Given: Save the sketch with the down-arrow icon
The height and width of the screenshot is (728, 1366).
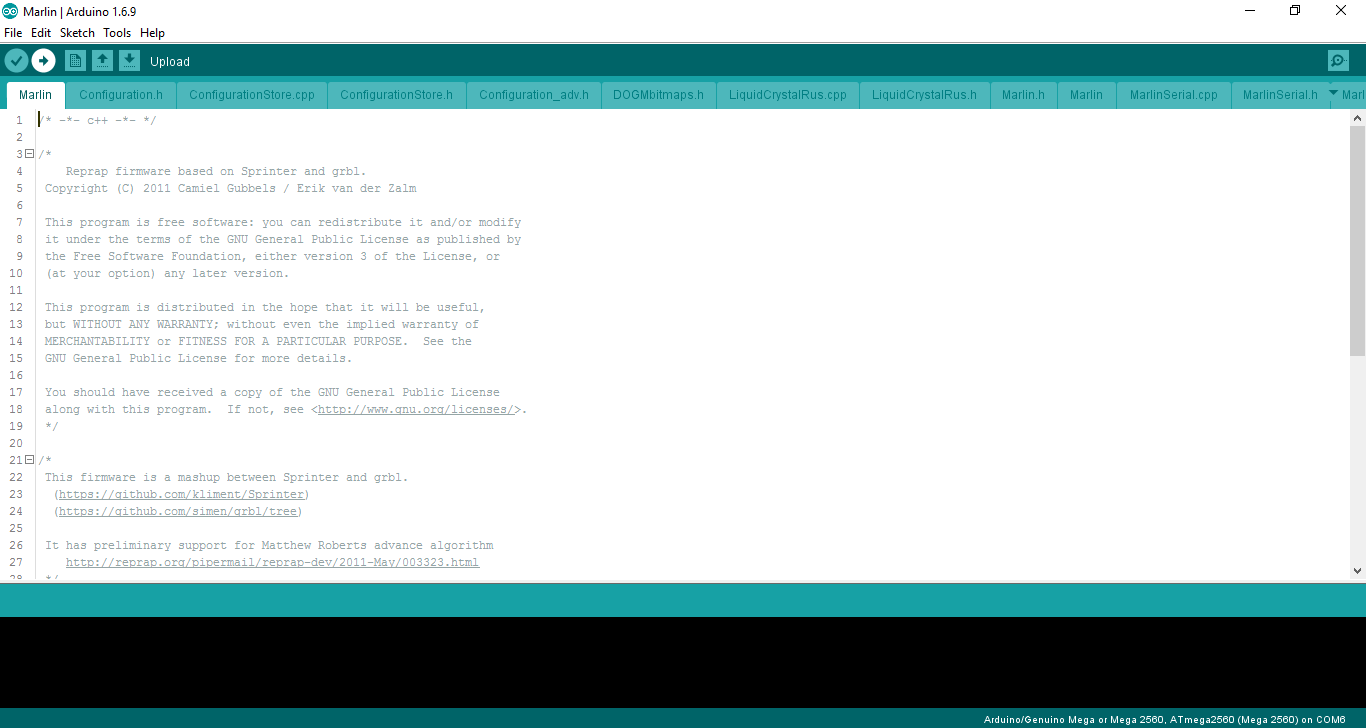Looking at the screenshot, I should click(129, 61).
